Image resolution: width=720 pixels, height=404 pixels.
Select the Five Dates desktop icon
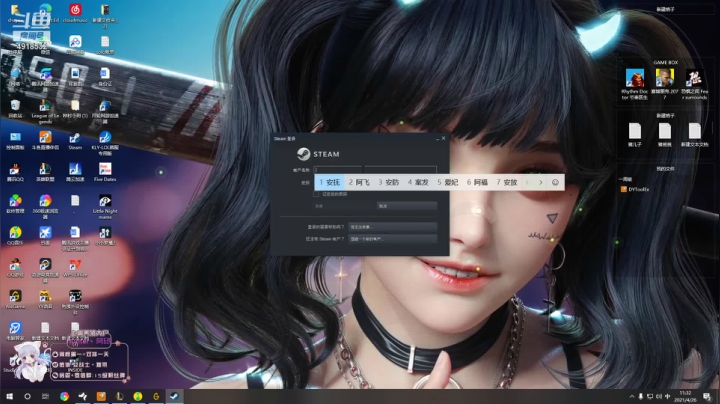tap(105, 172)
